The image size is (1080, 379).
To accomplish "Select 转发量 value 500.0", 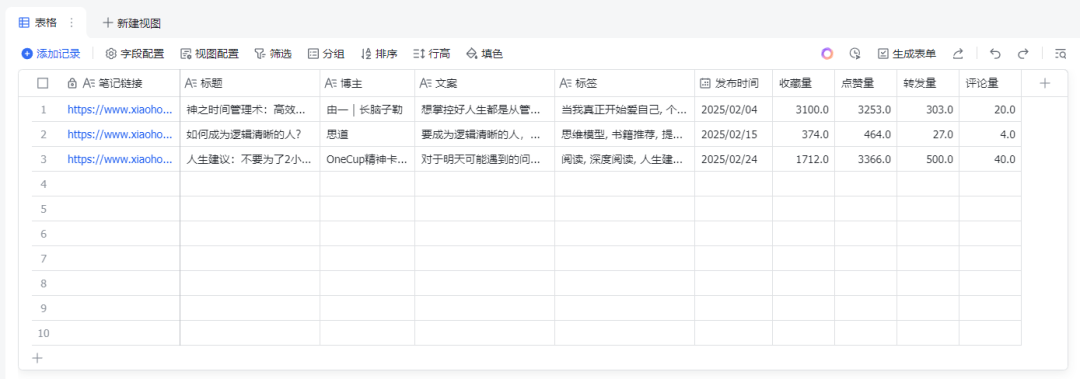I will (927, 159).
